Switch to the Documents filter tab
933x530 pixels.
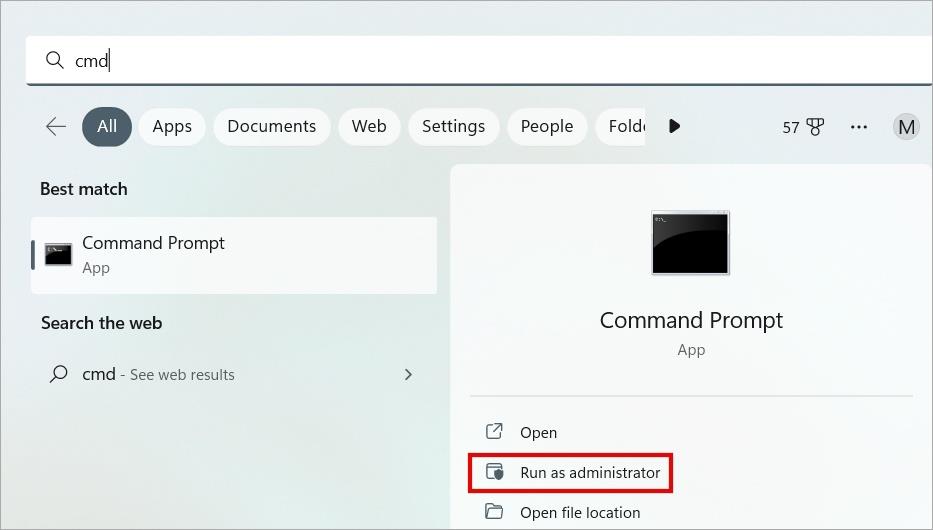click(x=271, y=126)
